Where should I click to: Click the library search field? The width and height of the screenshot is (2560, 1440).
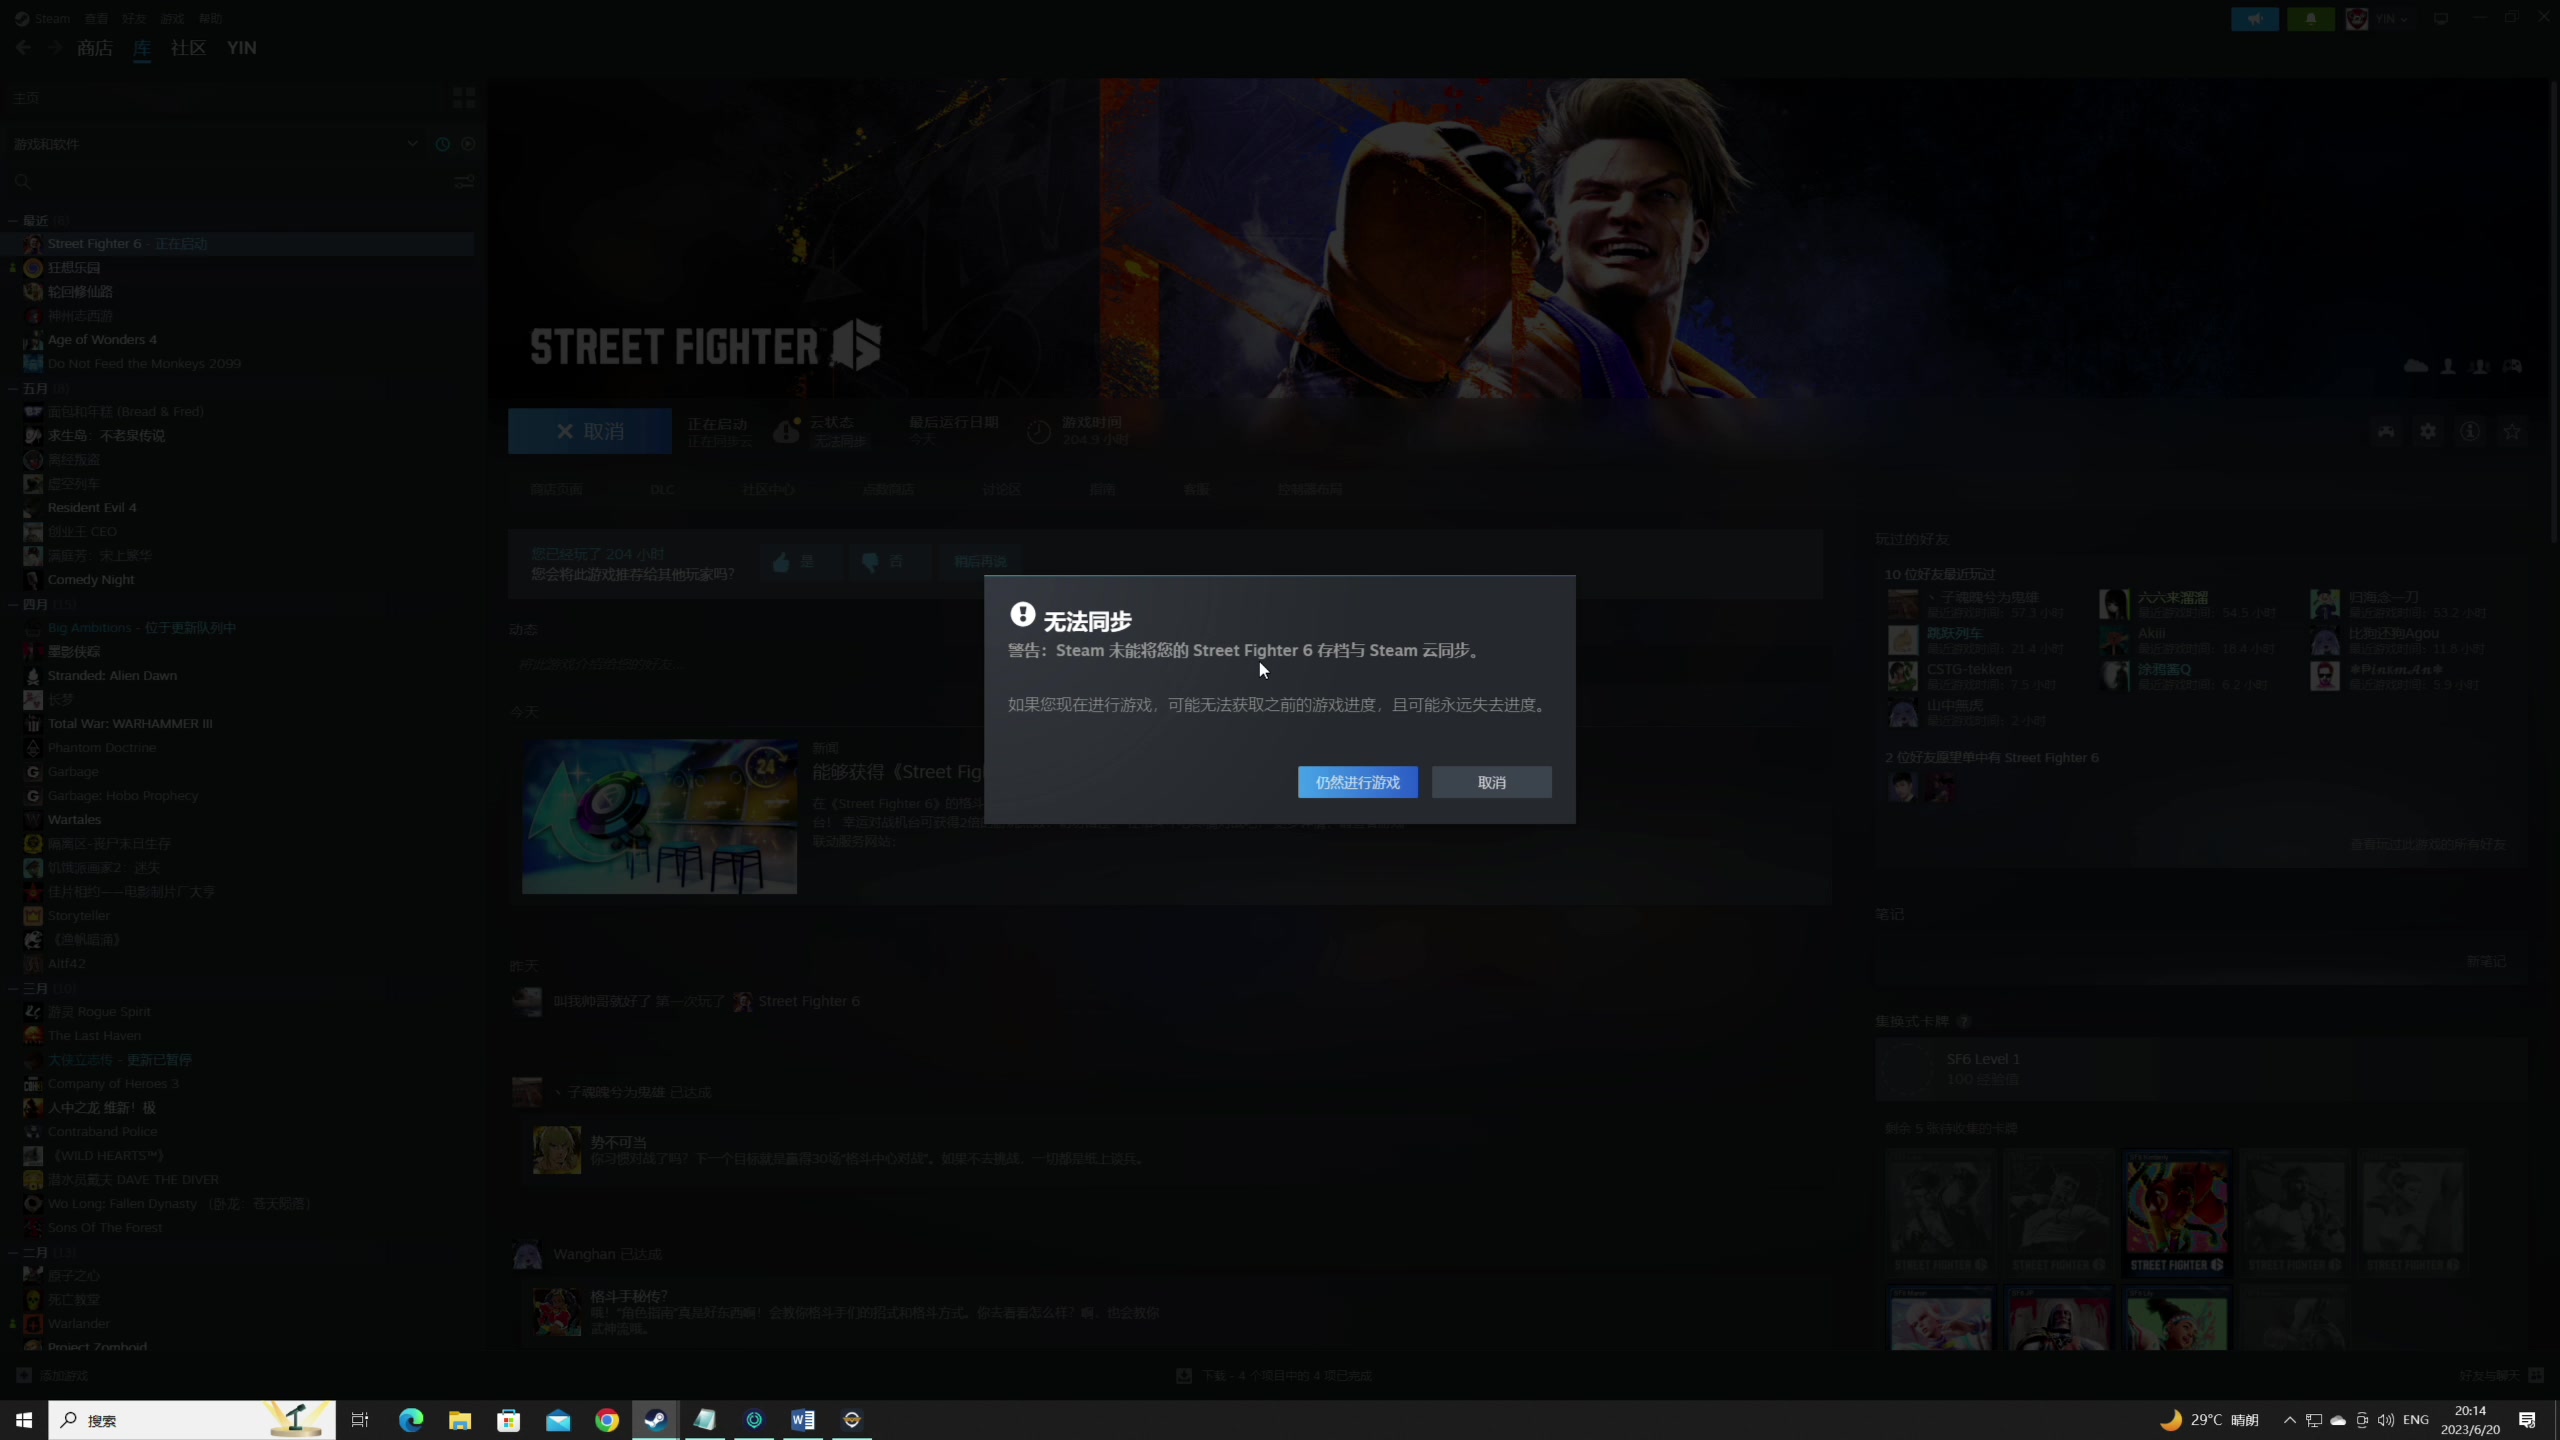(225, 182)
